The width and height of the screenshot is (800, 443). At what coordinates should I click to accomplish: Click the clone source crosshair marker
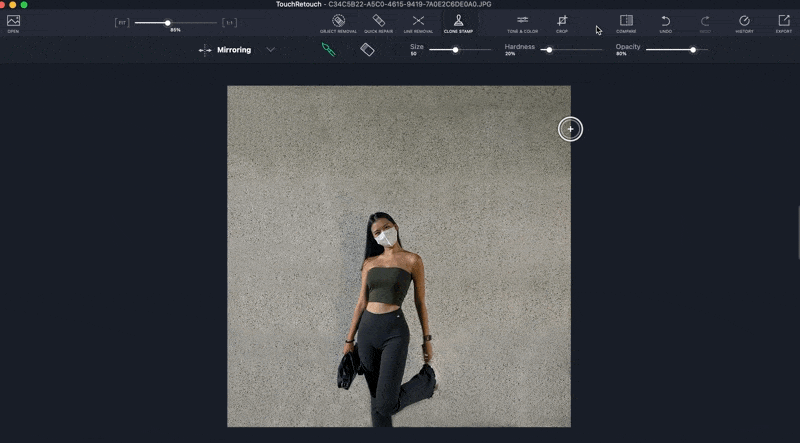coord(570,129)
